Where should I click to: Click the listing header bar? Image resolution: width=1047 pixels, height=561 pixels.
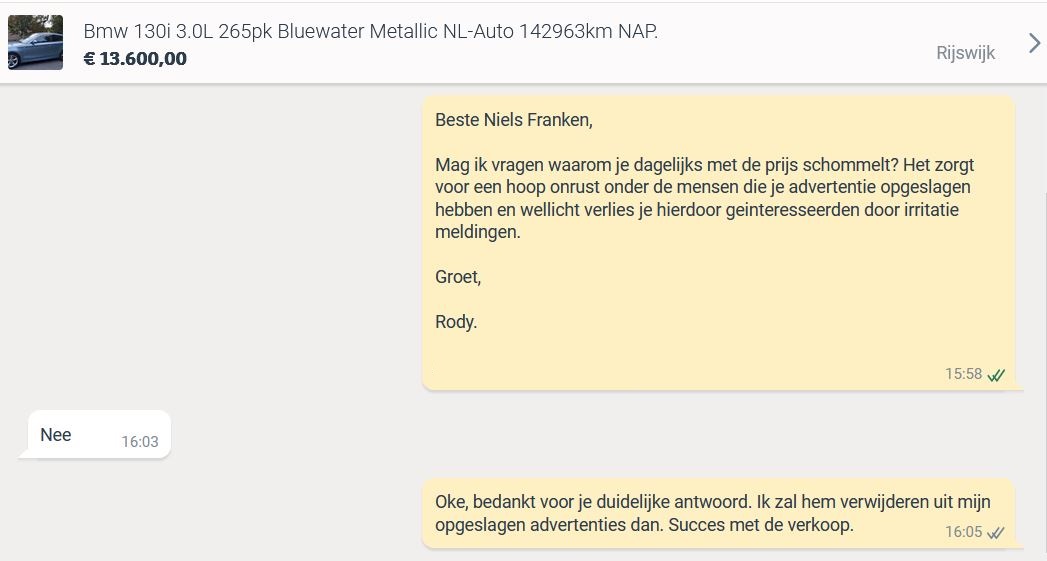click(x=524, y=43)
